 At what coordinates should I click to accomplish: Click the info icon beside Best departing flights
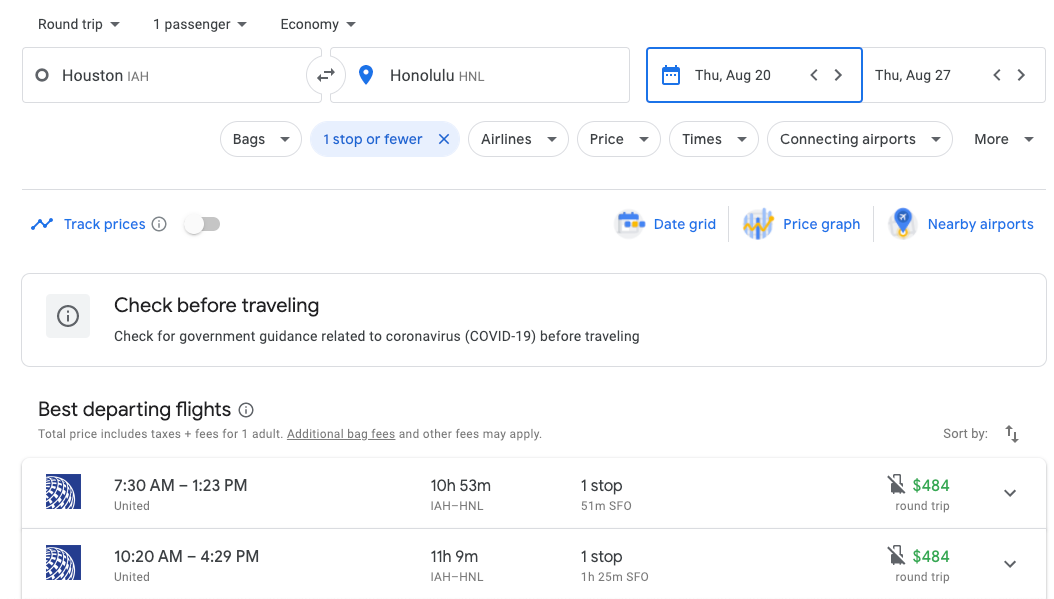coord(246,410)
